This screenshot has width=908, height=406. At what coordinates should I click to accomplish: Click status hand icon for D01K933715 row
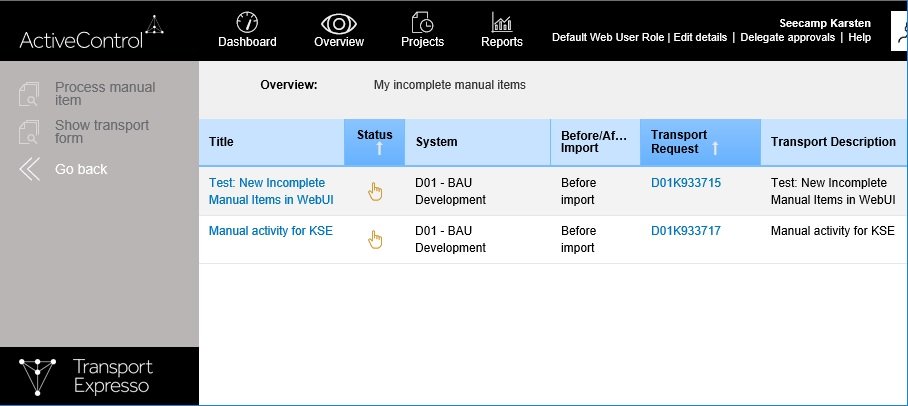click(375, 191)
